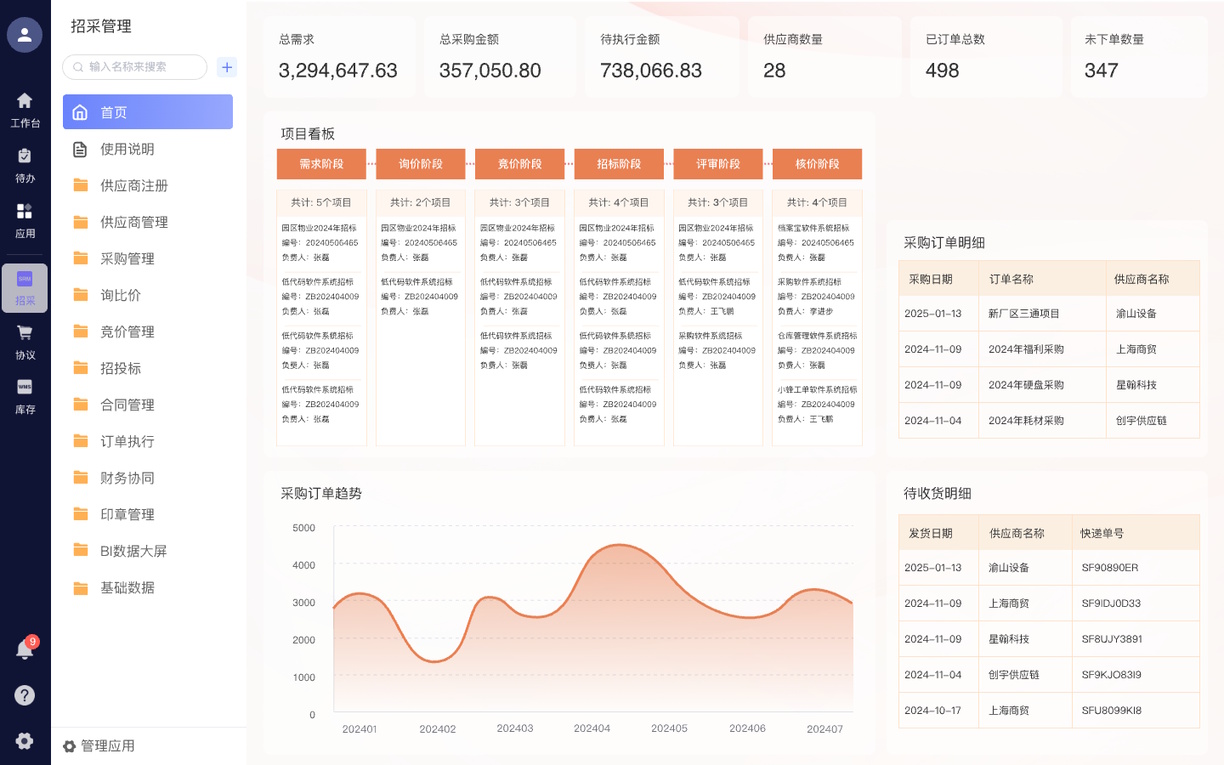
Task: Open the notification bell icon
Action: pos(24,650)
